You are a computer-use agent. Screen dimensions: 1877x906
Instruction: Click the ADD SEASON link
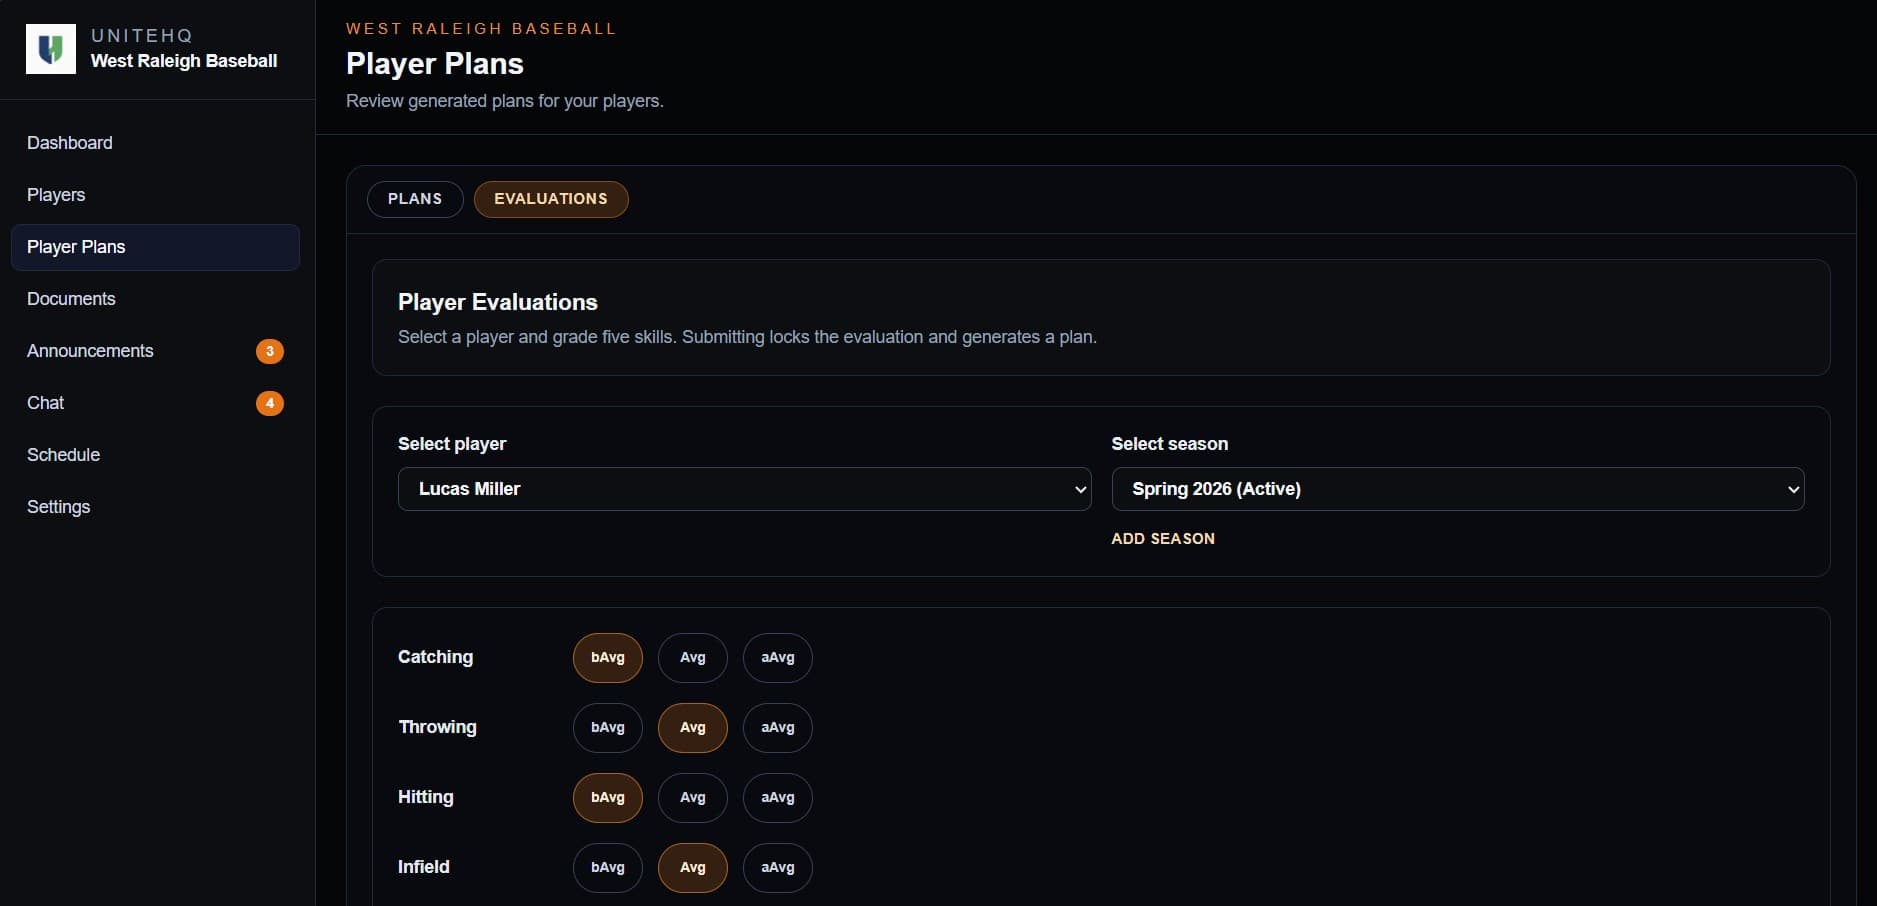(x=1163, y=538)
